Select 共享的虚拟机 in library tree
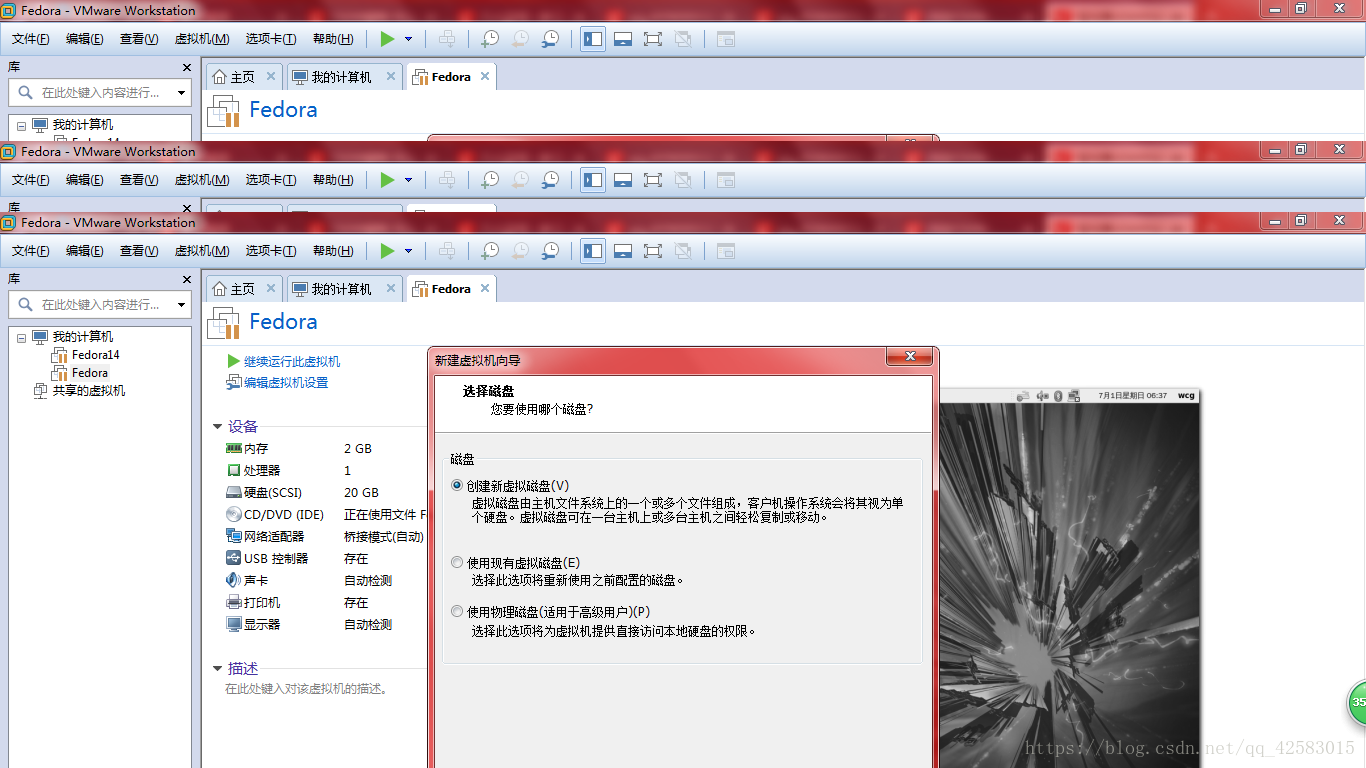 [89, 391]
